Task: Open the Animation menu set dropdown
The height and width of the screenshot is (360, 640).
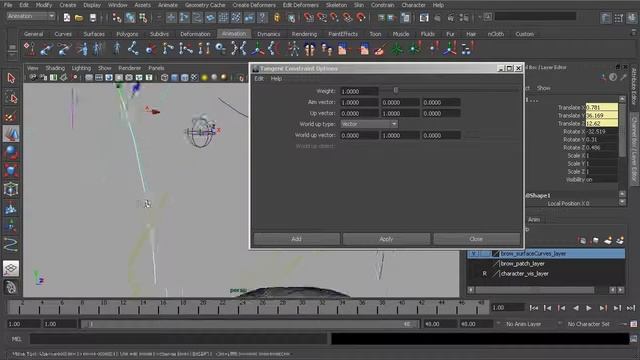Action: pos(31,16)
